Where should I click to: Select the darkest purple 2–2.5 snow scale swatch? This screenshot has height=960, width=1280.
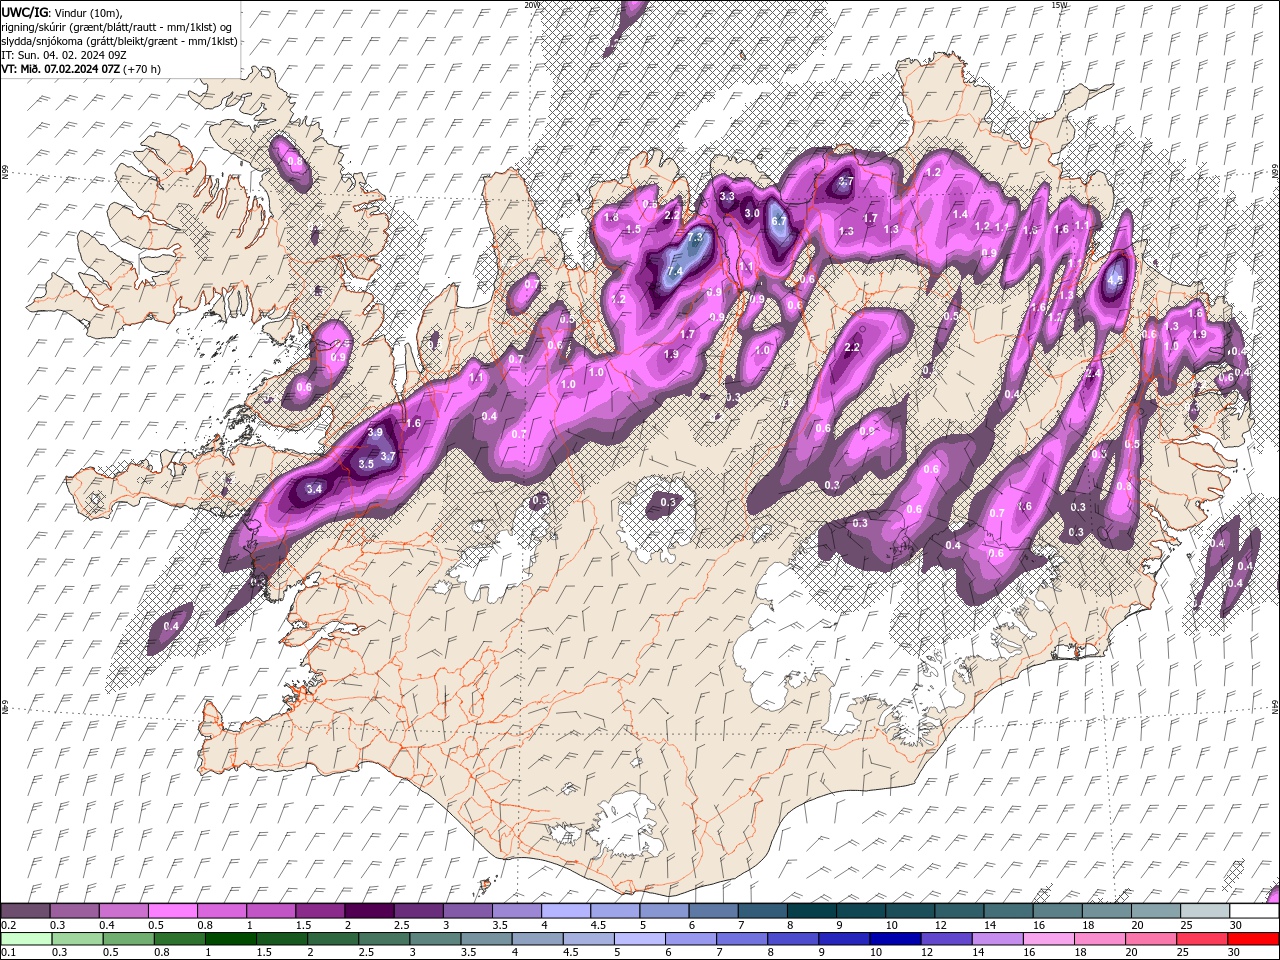point(369,911)
